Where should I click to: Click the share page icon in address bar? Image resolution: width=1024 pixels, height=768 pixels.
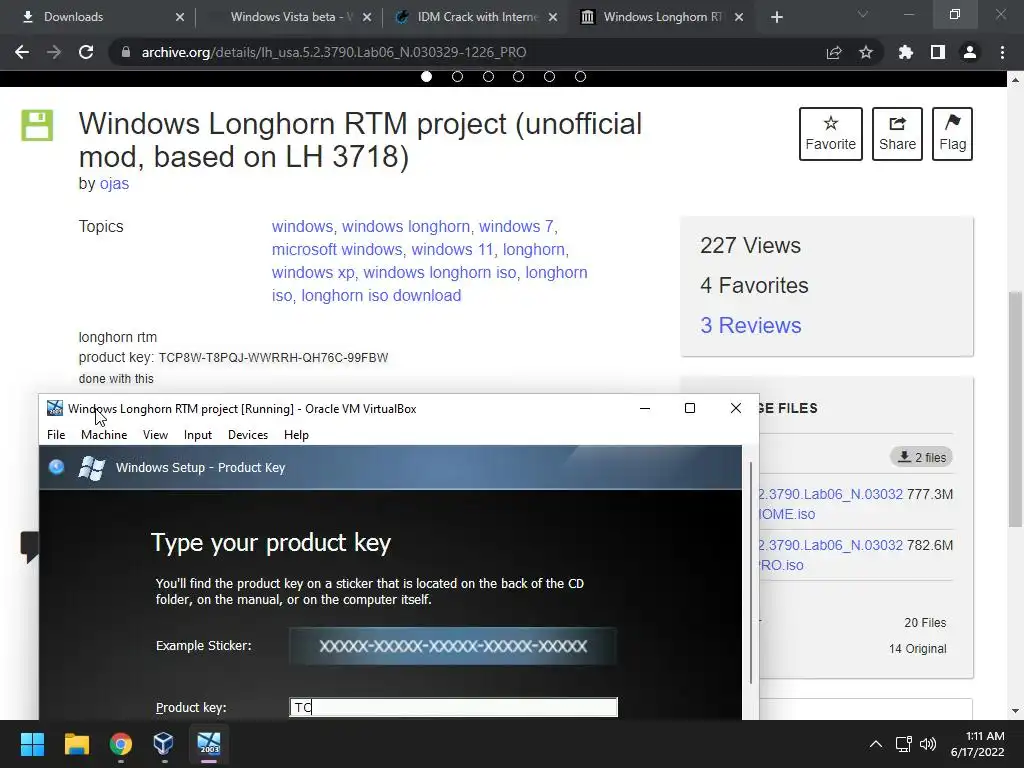(834, 52)
